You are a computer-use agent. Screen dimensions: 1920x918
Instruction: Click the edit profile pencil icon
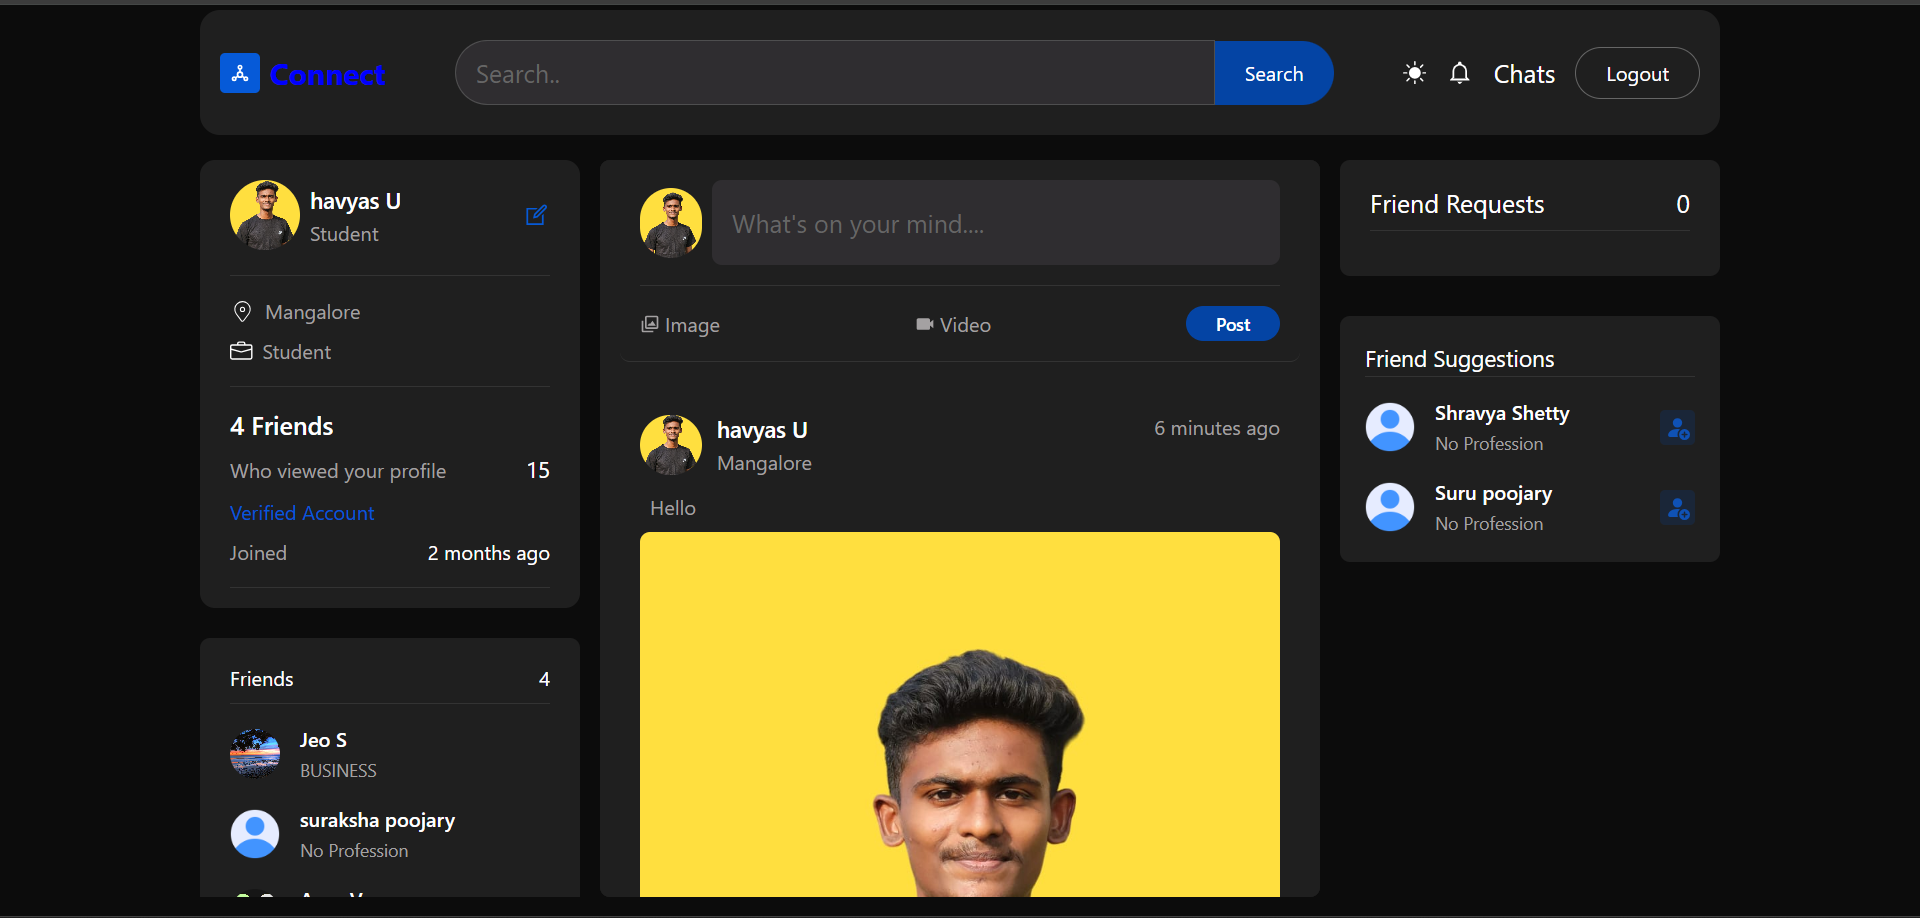pyautogui.click(x=536, y=215)
